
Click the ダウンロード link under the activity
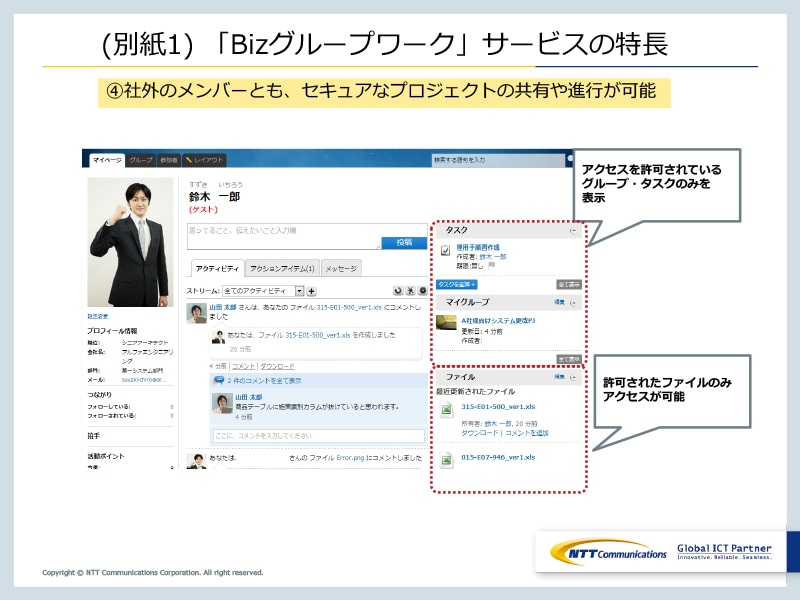coord(277,366)
